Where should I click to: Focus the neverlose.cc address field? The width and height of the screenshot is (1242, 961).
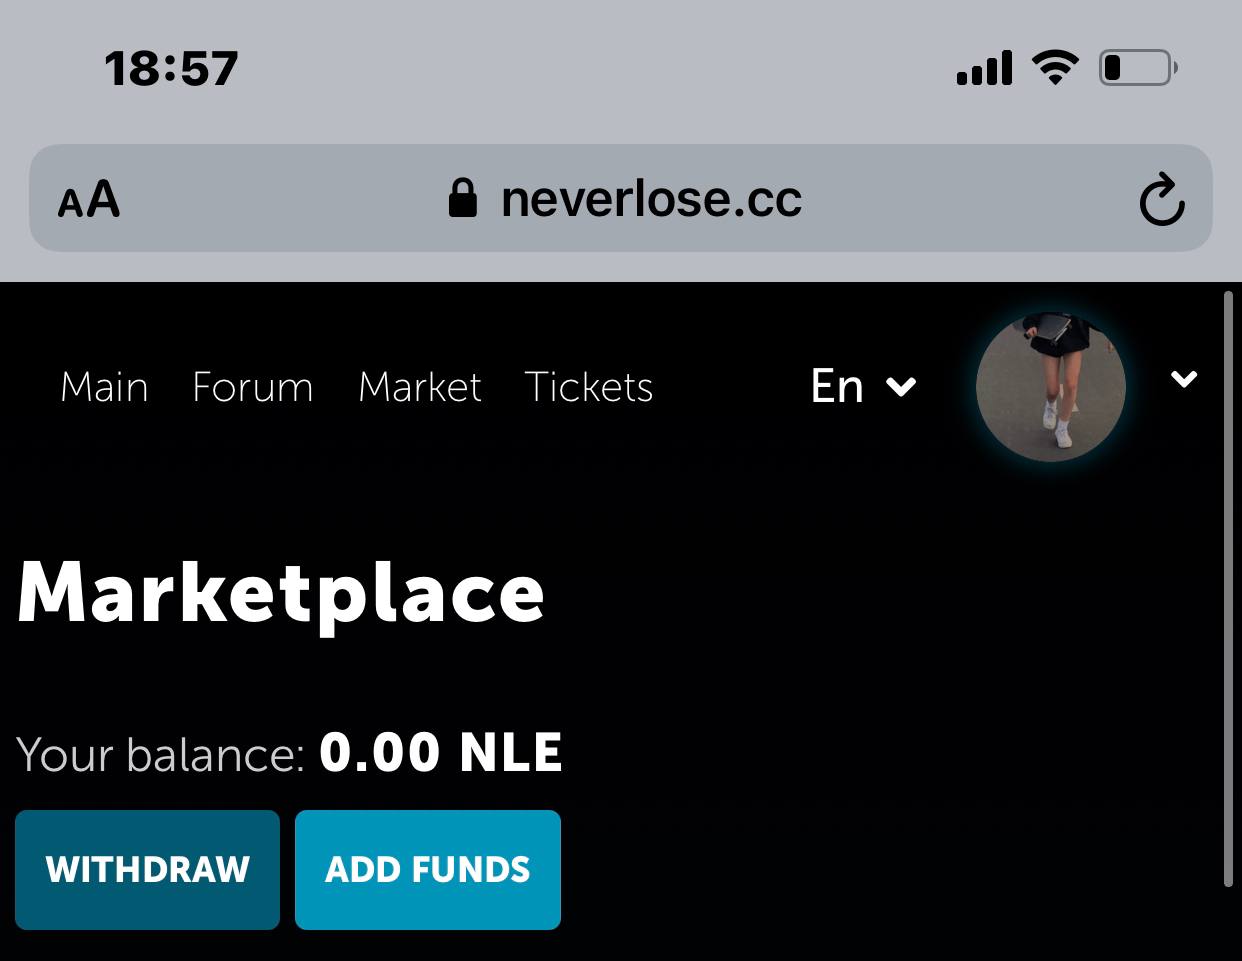click(650, 199)
